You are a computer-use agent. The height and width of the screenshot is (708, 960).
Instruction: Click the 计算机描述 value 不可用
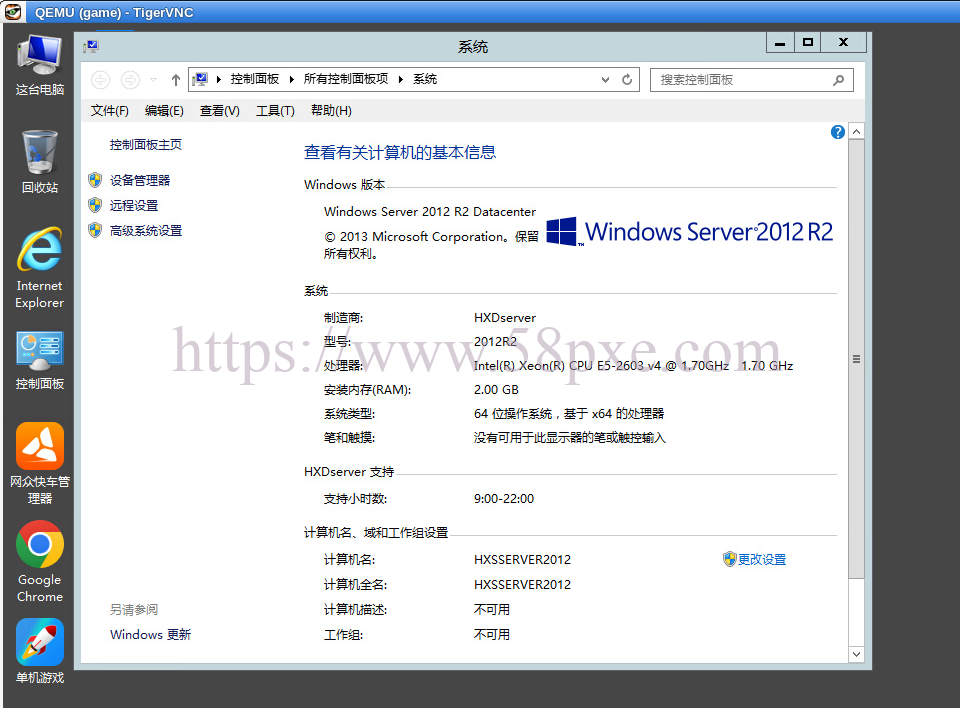[492, 609]
